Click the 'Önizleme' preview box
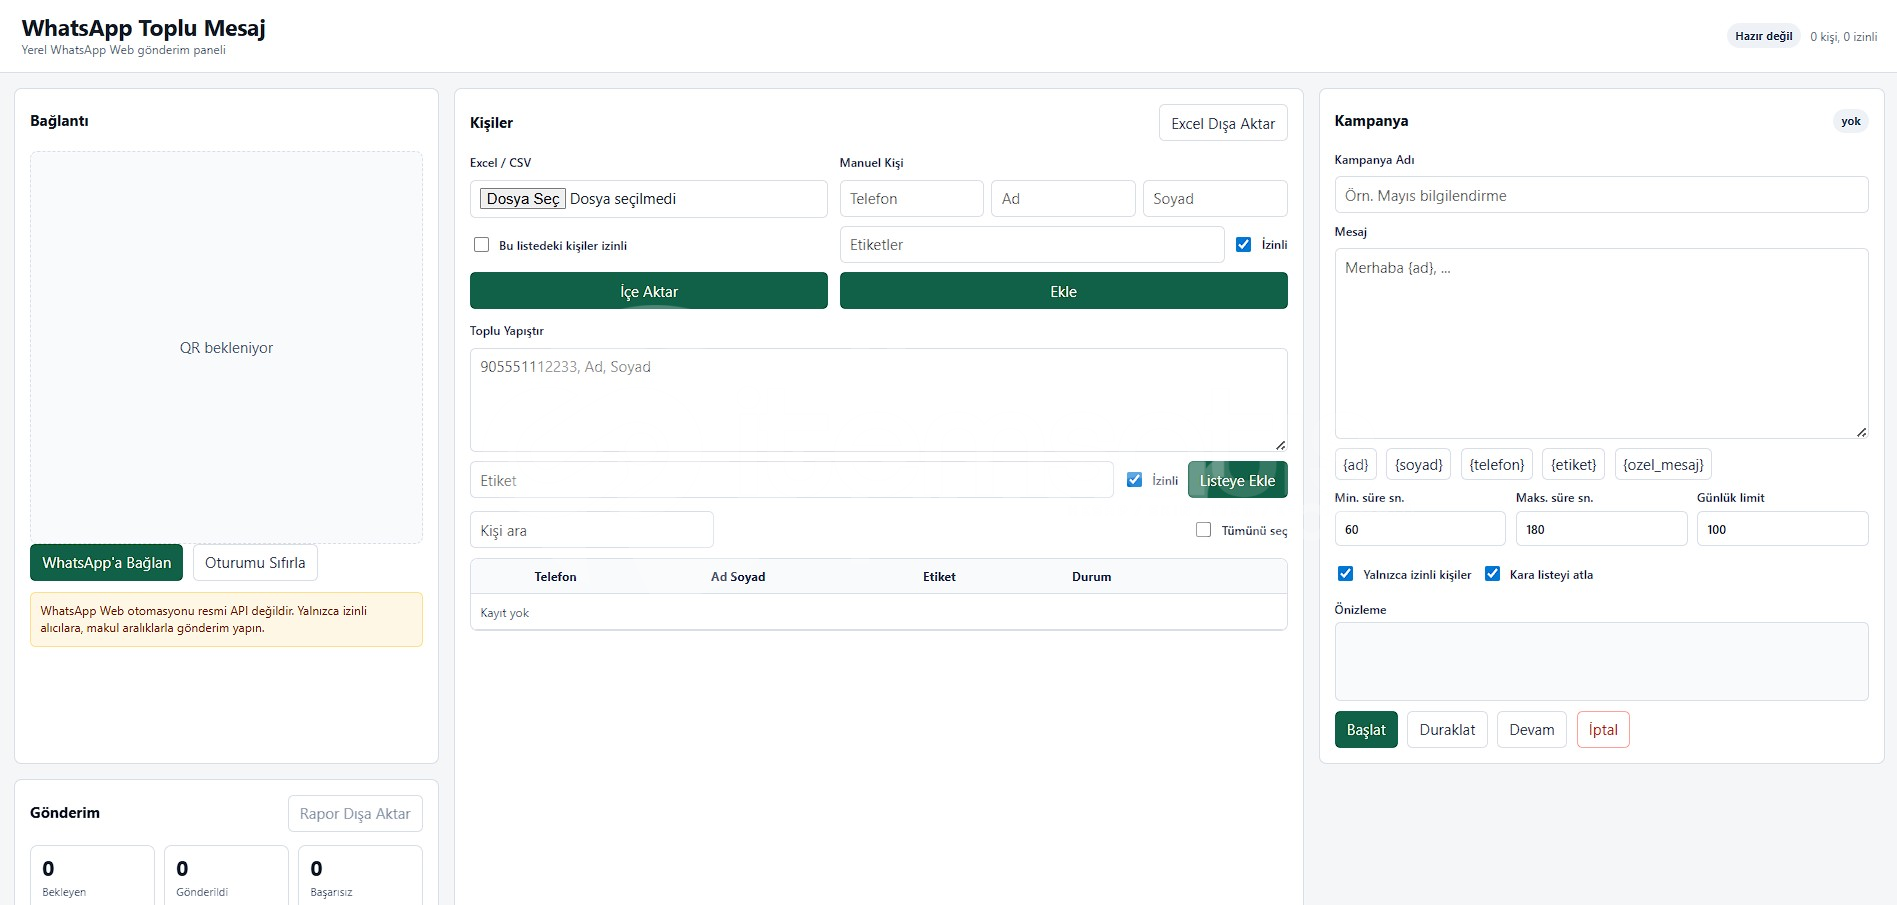This screenshot has height=905, width=1897. pos(1601,662)
